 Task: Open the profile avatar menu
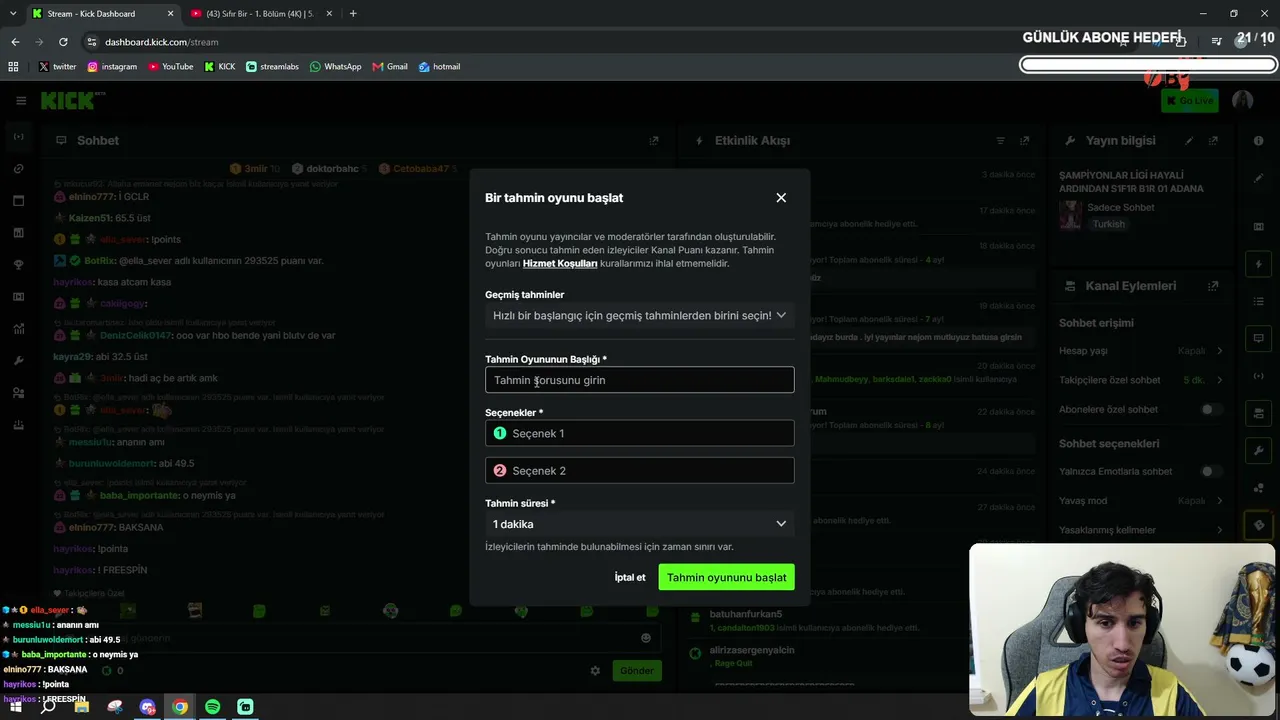pyautogui.click(x=1243, y=100)
